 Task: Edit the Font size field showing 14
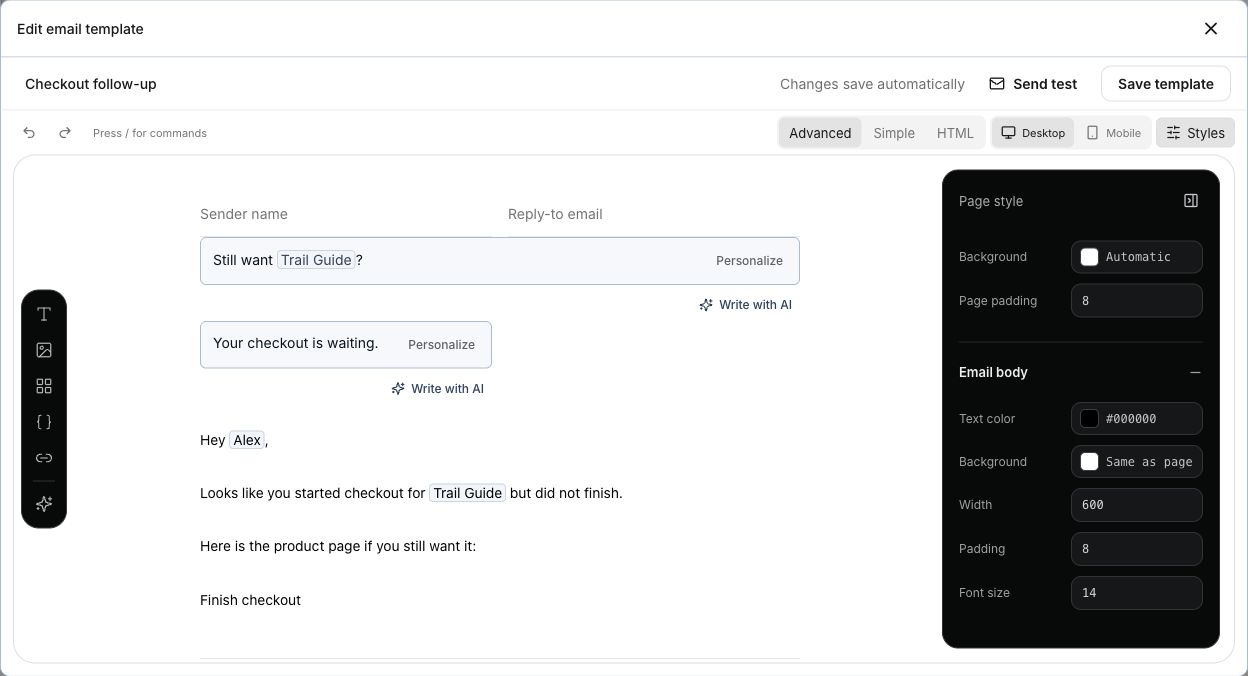[1136, 593]
